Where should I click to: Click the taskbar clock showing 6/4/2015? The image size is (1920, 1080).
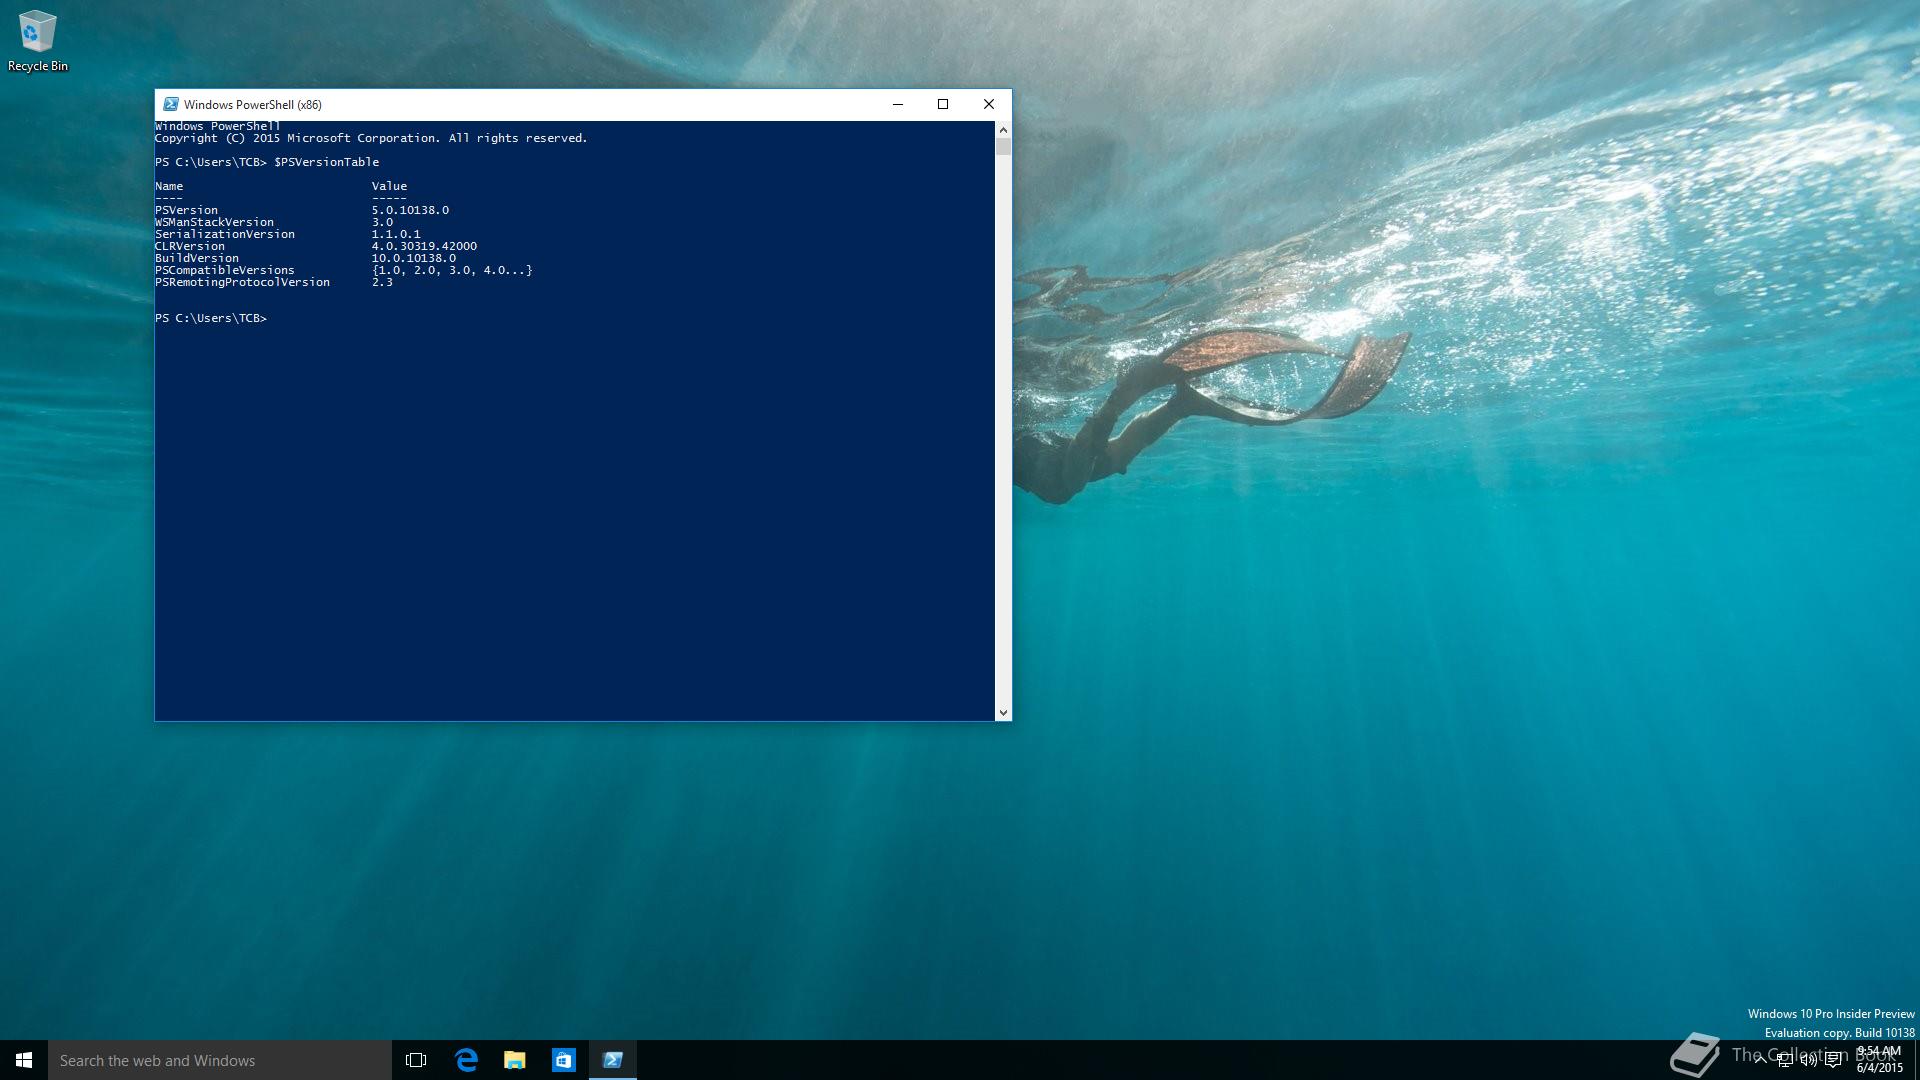(x=1879, y=1060)
